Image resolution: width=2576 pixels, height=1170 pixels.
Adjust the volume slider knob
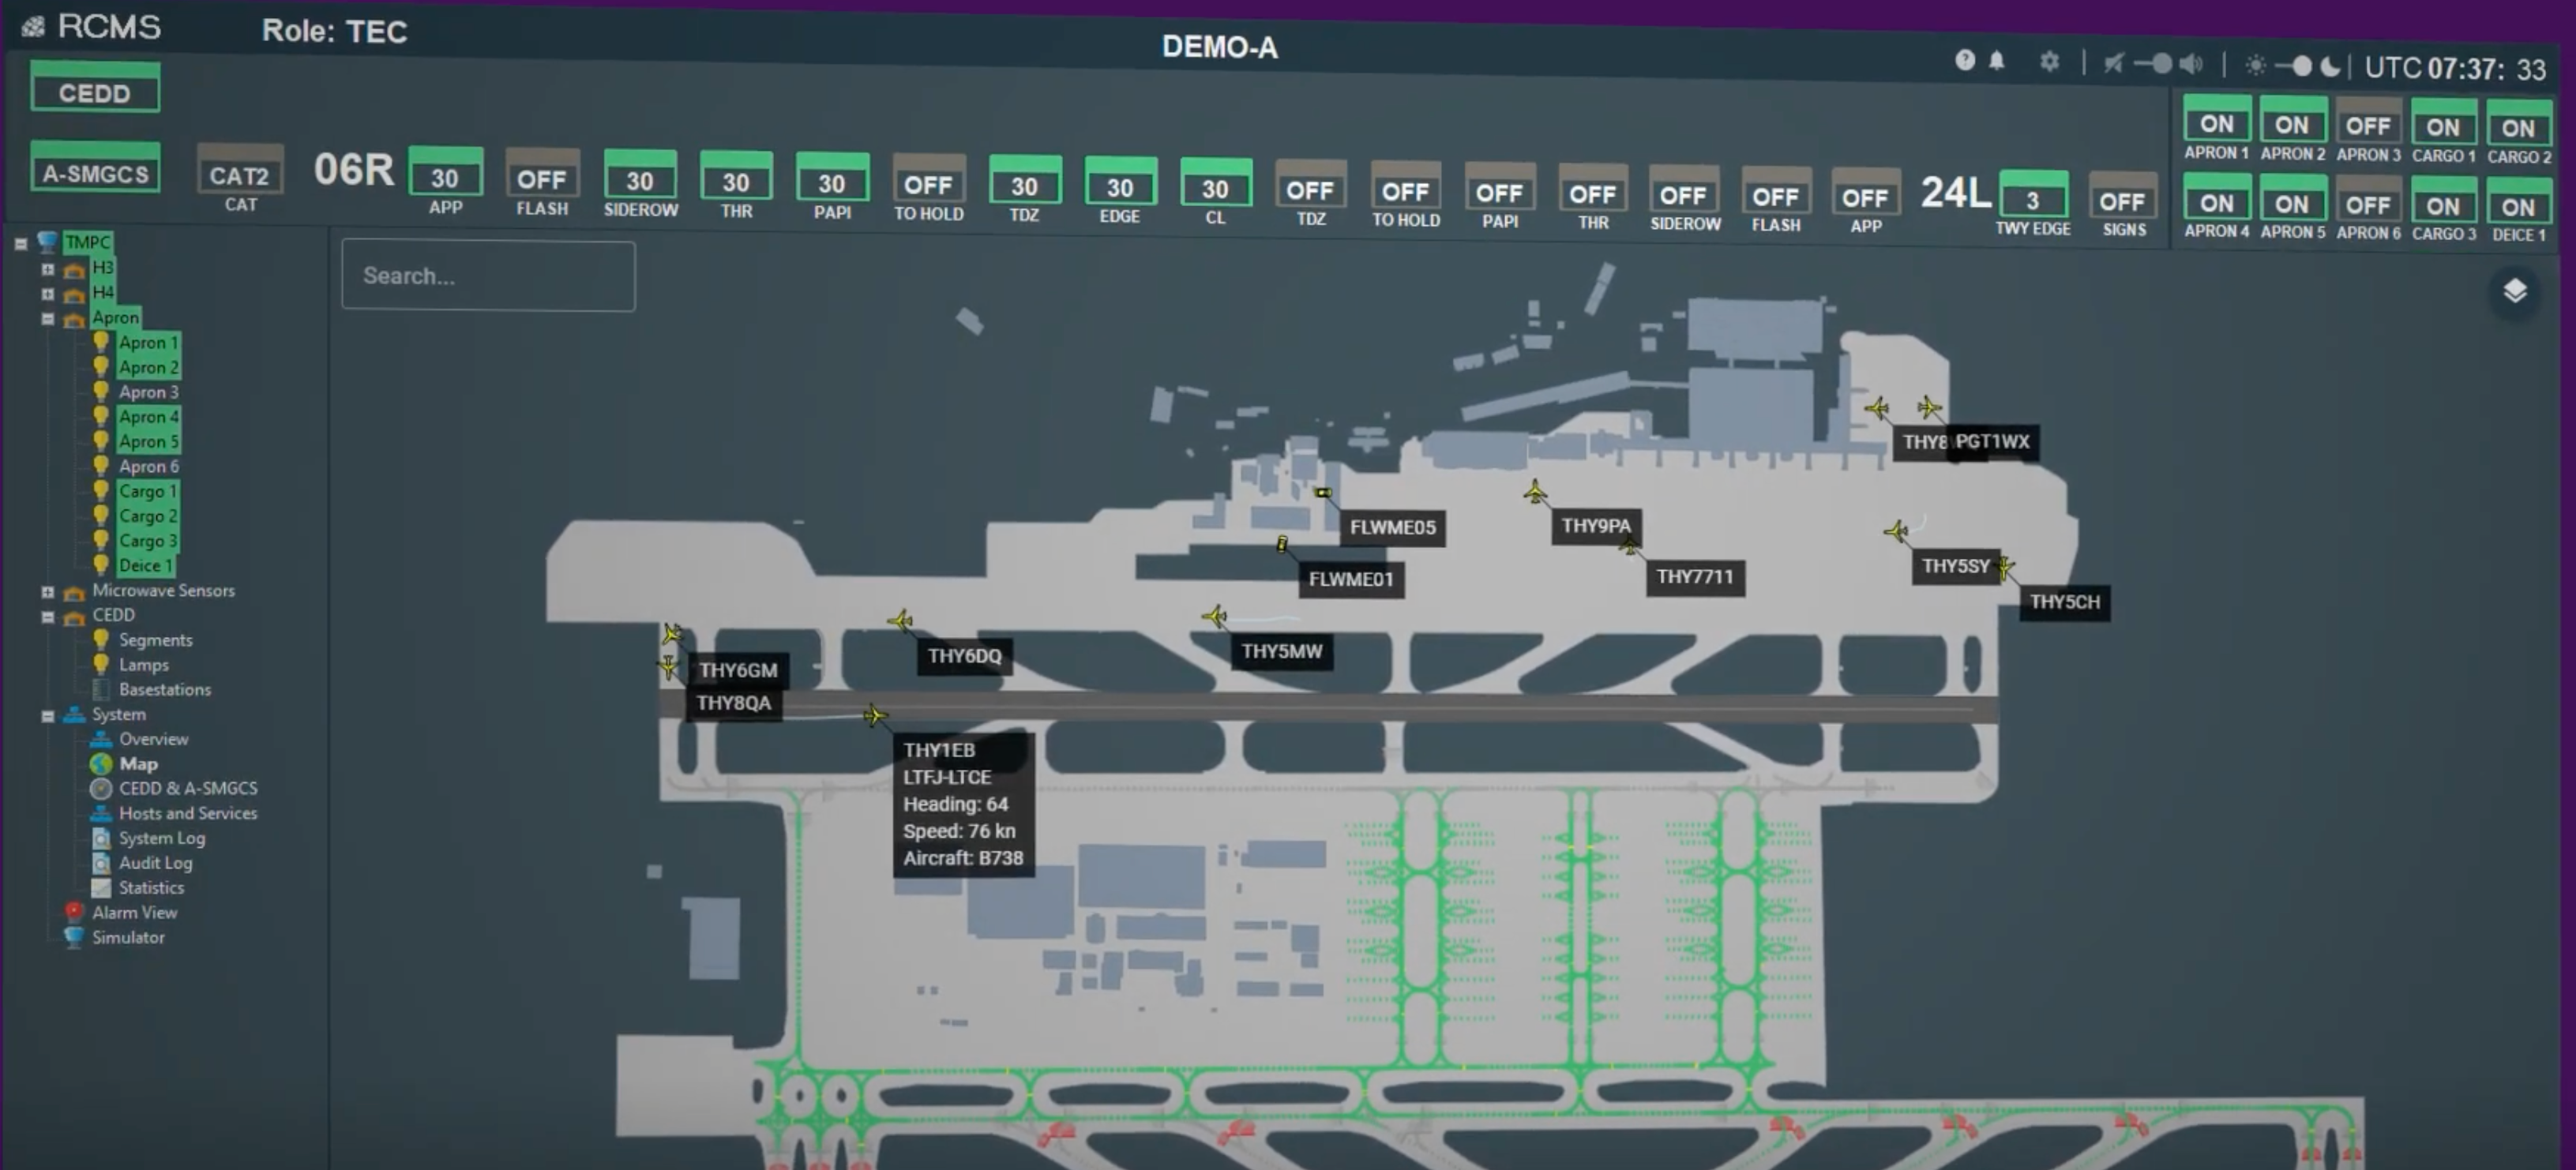click(2161, 64)
